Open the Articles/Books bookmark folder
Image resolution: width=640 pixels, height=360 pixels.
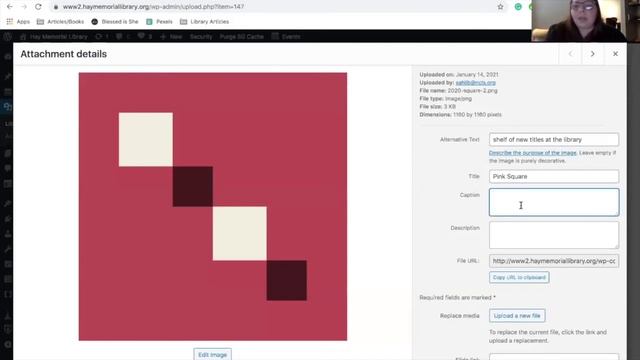click(60, 22)
